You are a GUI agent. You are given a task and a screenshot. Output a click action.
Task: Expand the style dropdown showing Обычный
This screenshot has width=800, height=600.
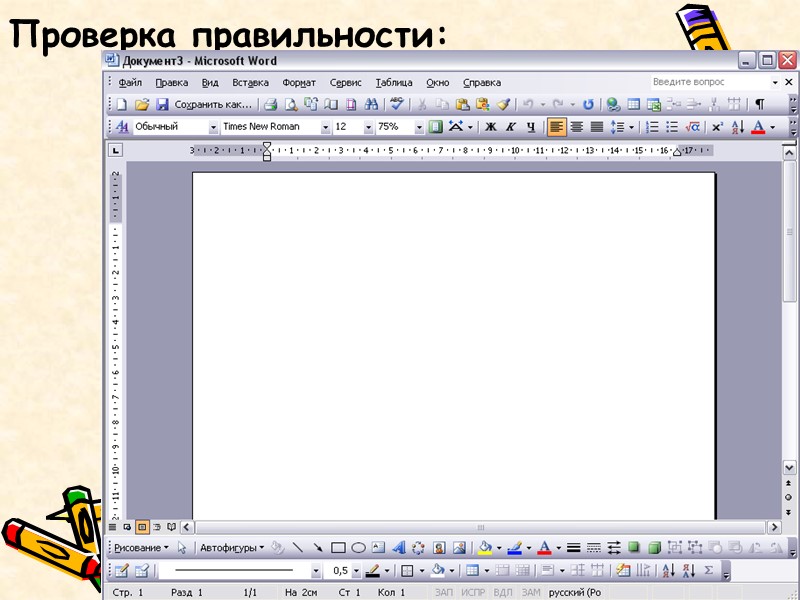pos(213,127)
